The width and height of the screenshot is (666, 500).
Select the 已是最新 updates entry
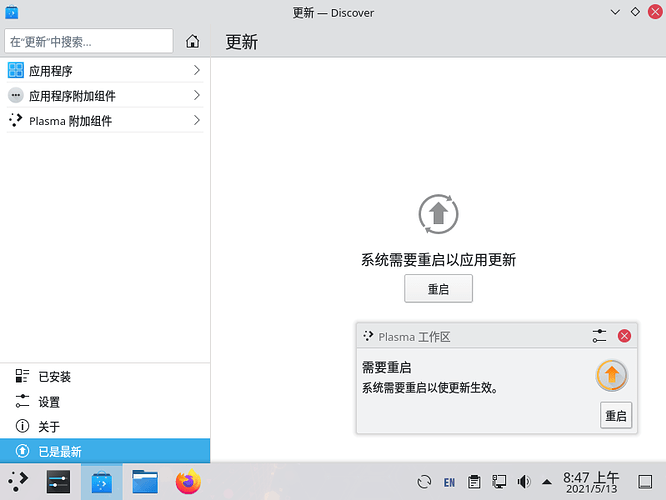coord(105,451)
